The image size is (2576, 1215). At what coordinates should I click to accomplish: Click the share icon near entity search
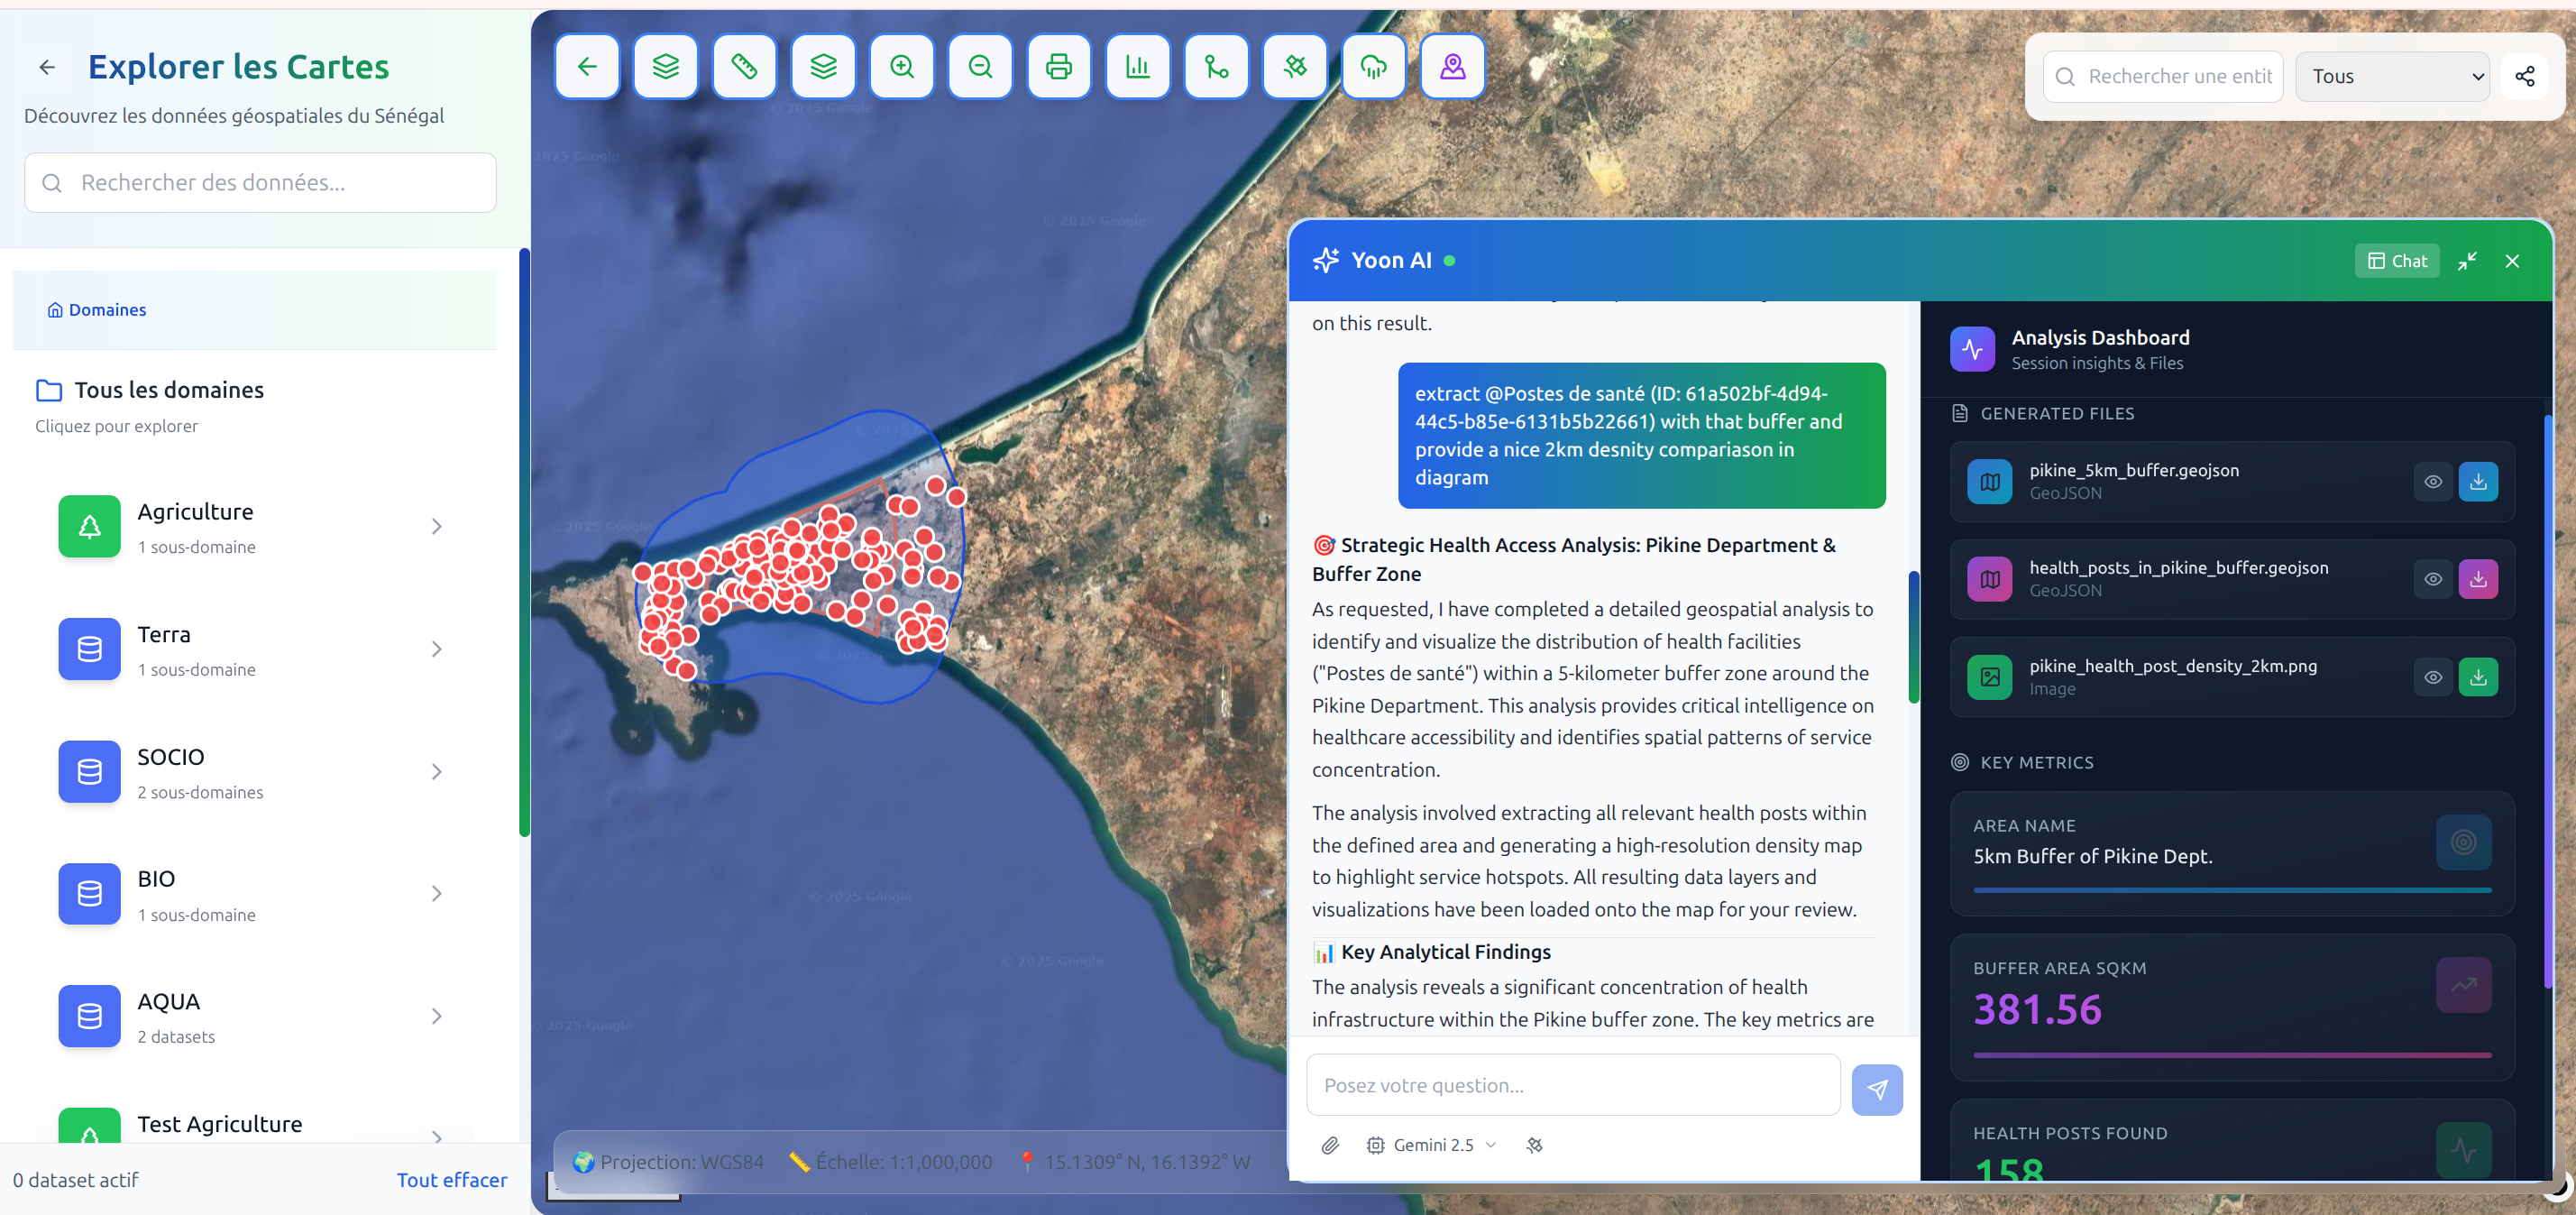pos(2524,76)
